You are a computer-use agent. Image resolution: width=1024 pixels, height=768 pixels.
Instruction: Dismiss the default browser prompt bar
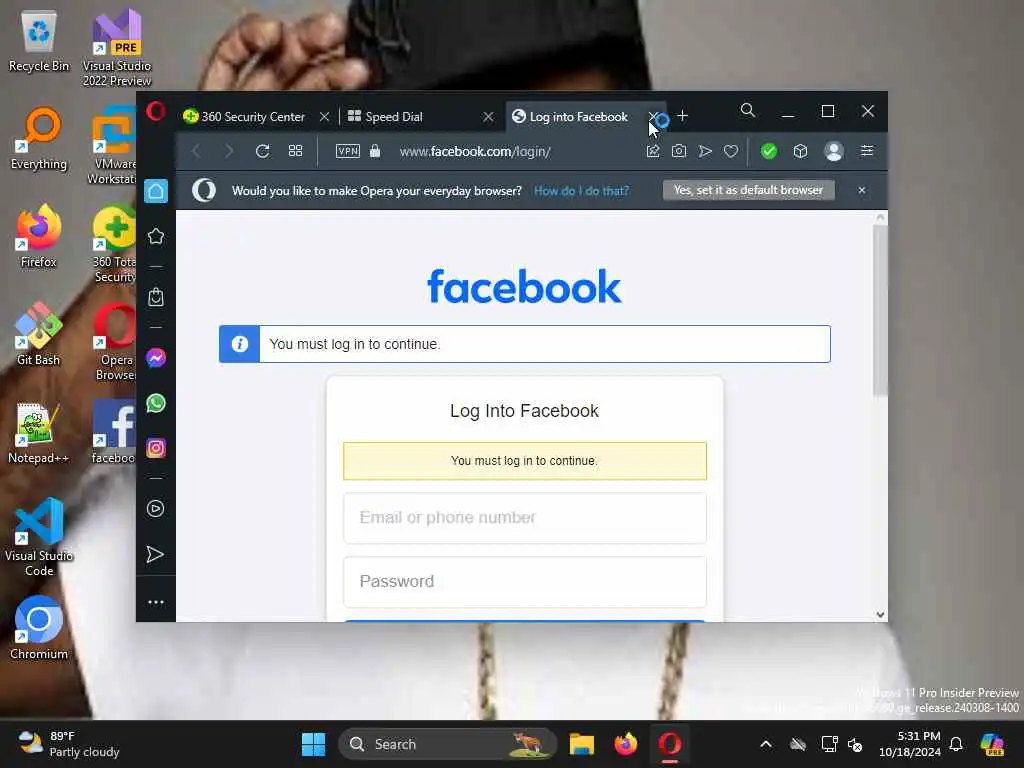[x=861, y=190]
